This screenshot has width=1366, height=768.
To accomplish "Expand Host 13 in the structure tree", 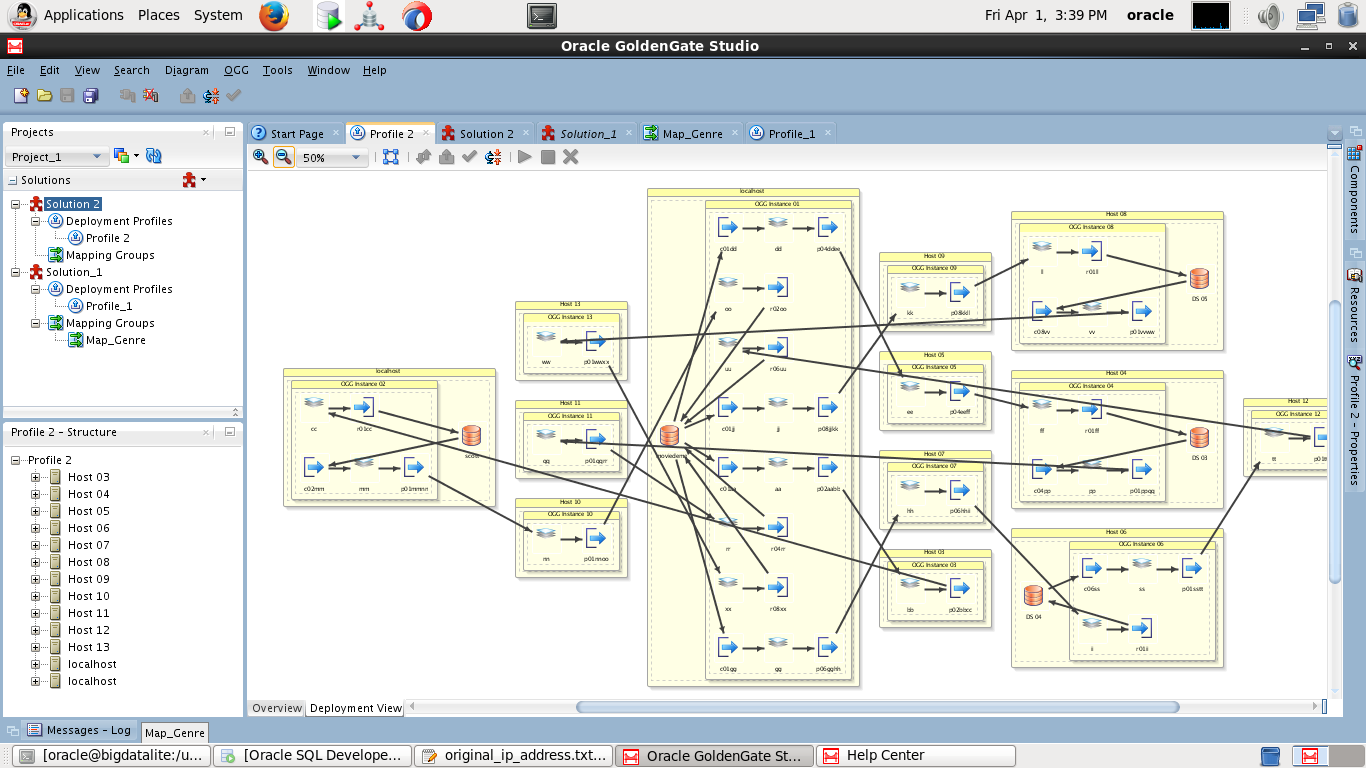I will 36,647.
